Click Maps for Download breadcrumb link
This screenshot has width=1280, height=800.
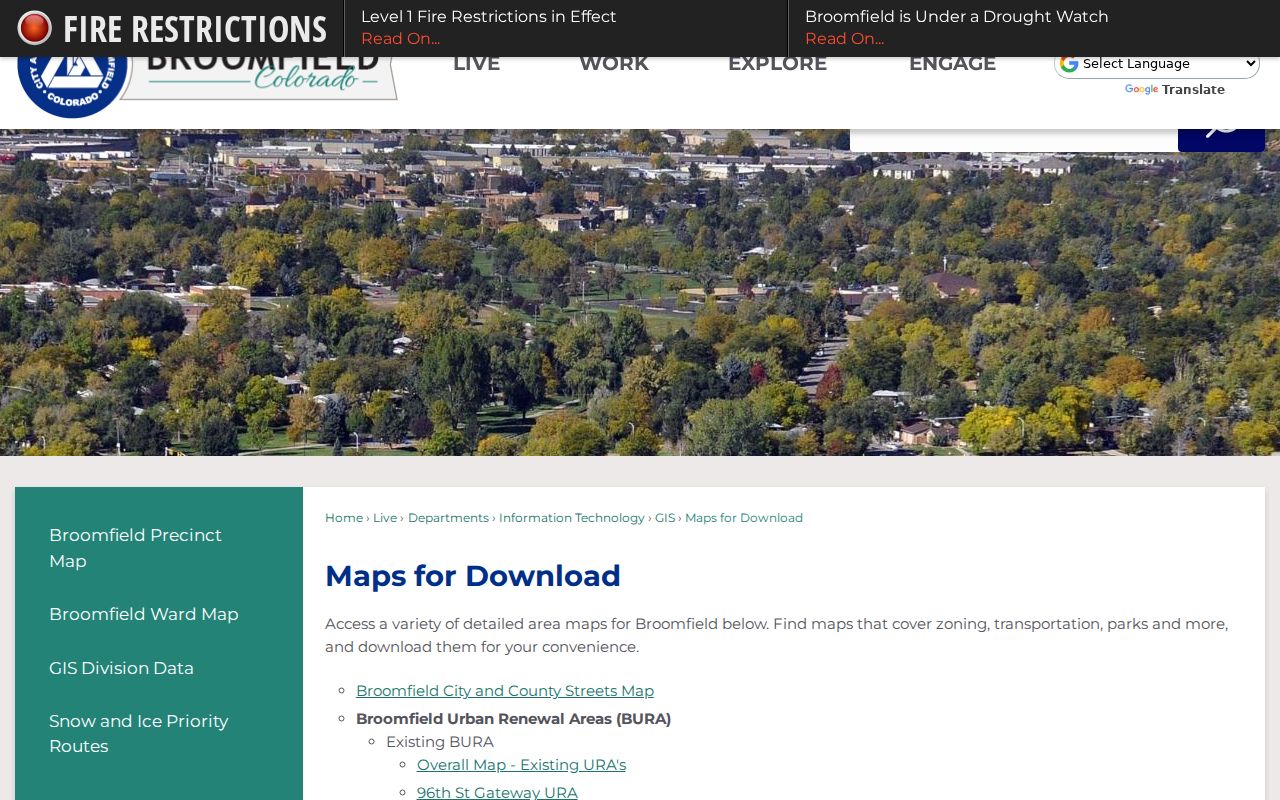point(744,518)
